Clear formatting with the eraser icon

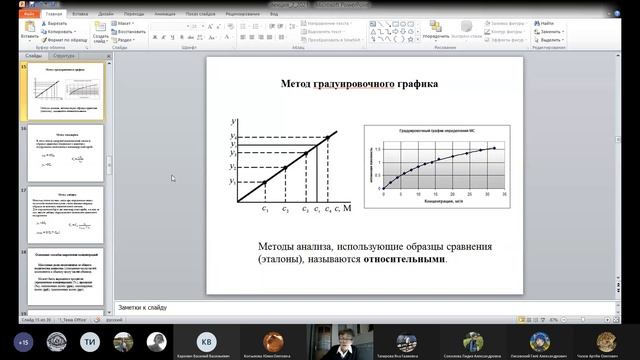point(231,27)
